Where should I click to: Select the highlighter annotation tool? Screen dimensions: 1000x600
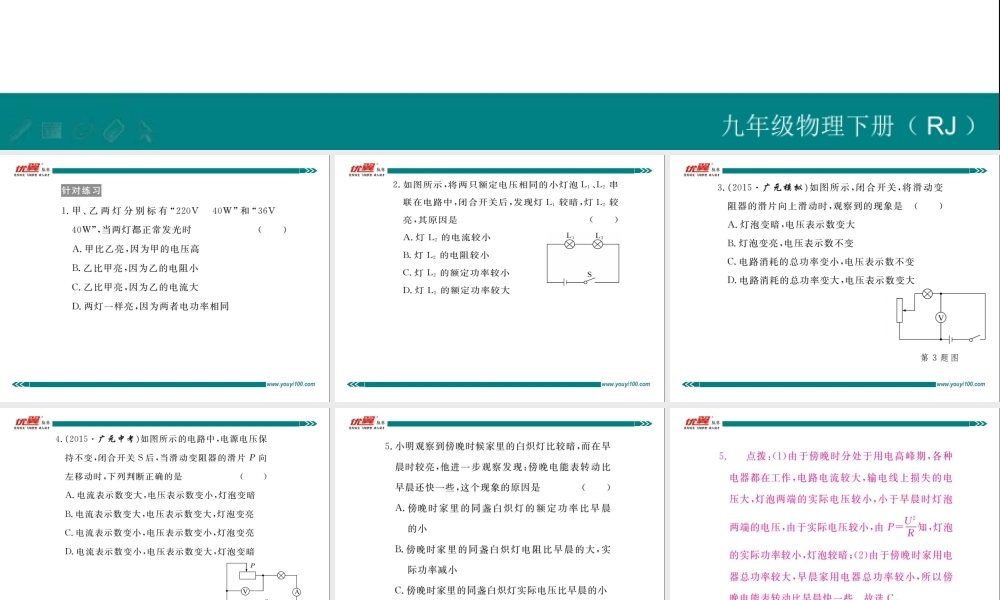click(x=82, y=130)
